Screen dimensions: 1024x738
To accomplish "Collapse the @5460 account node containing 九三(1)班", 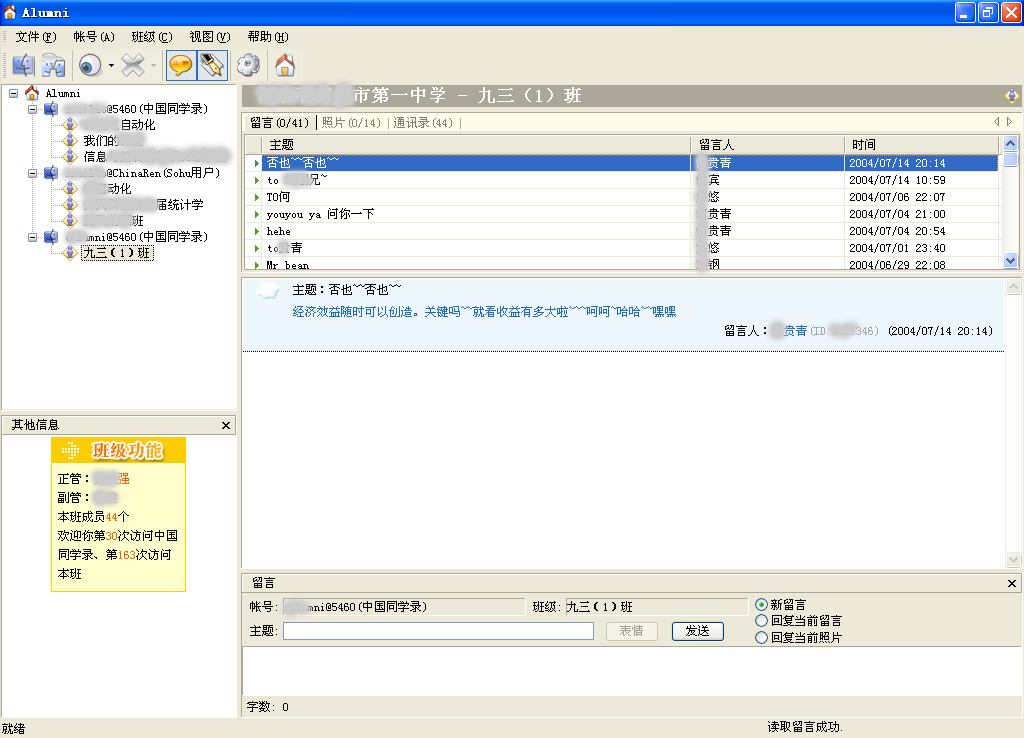I will point(32,237).
